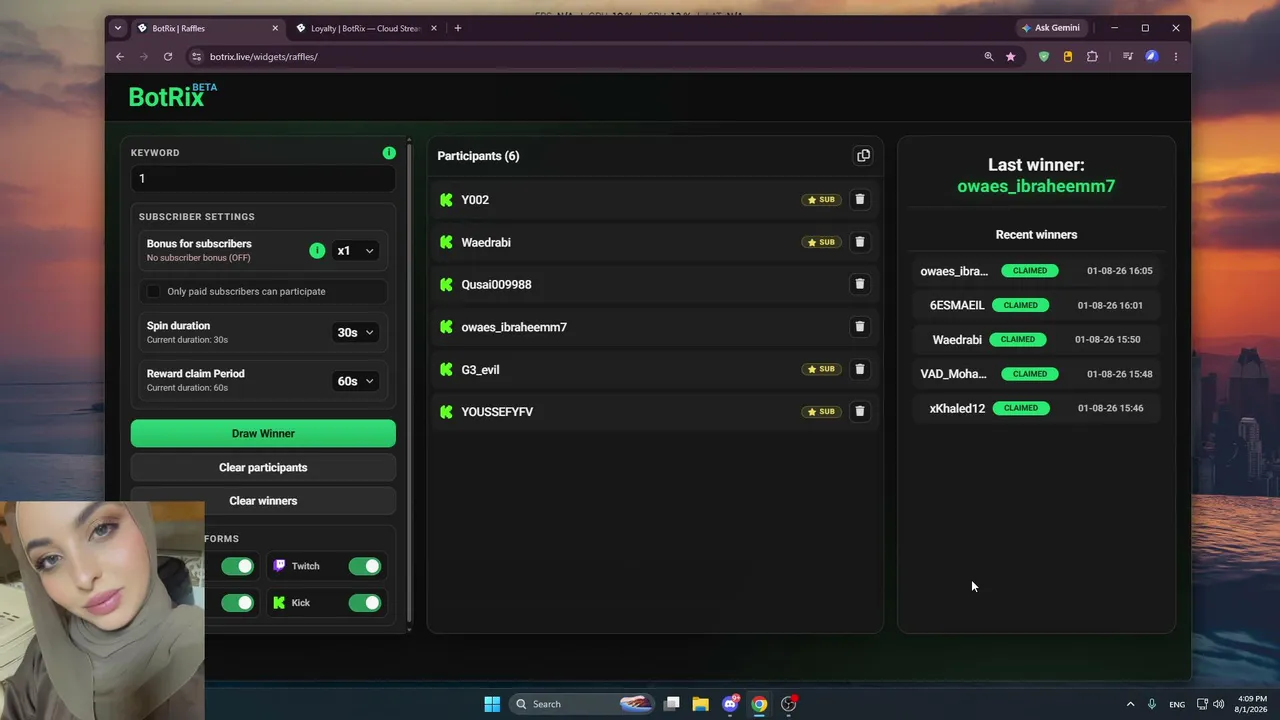
Task: Open Chrome media controls icon
Action: tap(1128, 57)
